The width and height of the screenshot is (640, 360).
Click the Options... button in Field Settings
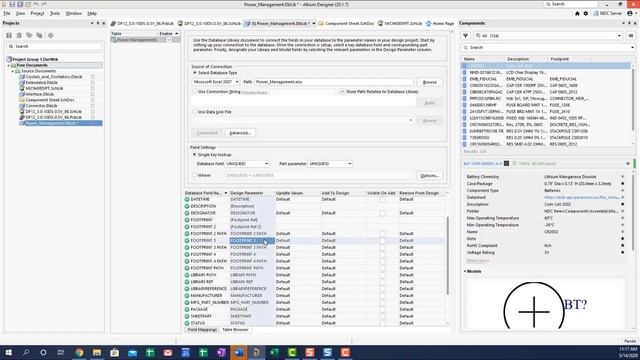coord(429,176)
